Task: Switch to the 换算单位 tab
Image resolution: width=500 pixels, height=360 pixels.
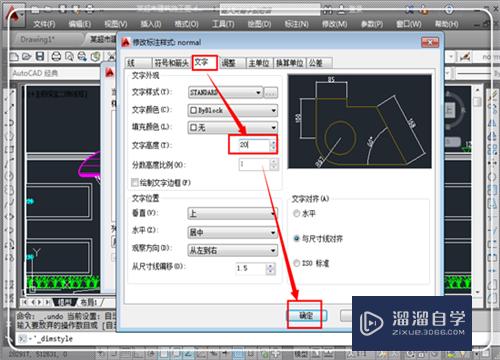Action: click(290, 63)
